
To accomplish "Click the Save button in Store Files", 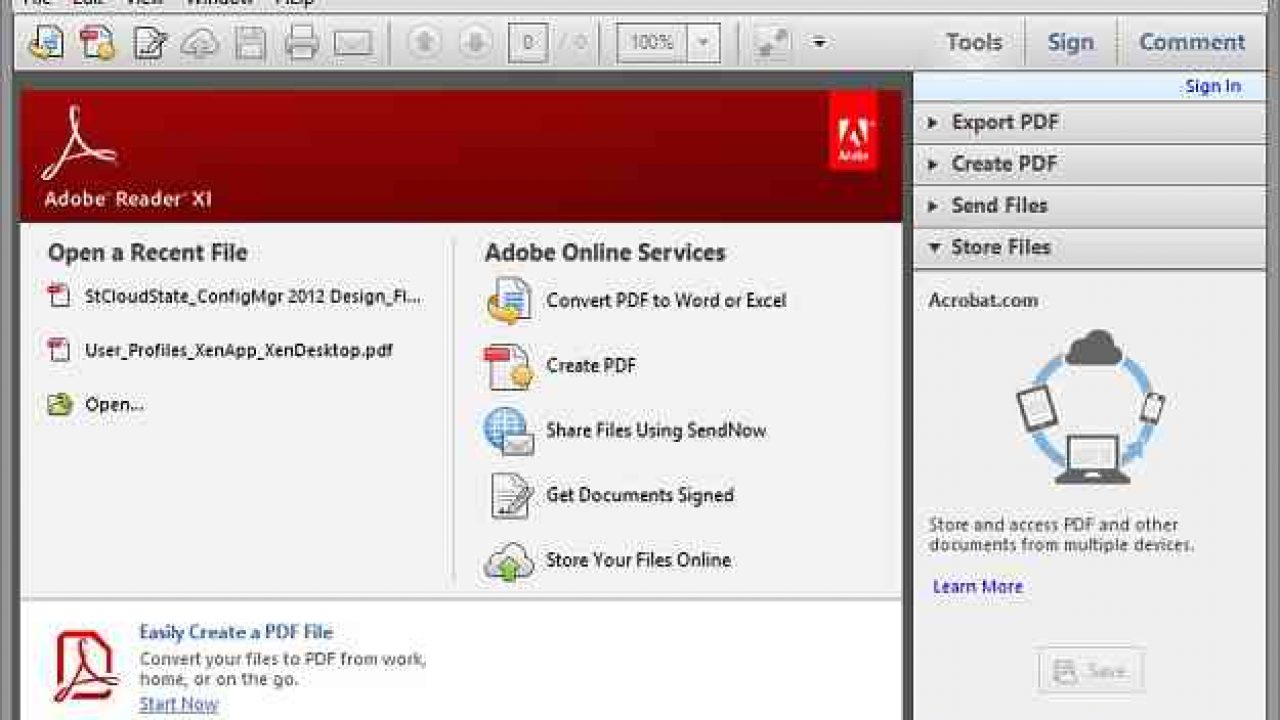I will (x=1092, y=671).
